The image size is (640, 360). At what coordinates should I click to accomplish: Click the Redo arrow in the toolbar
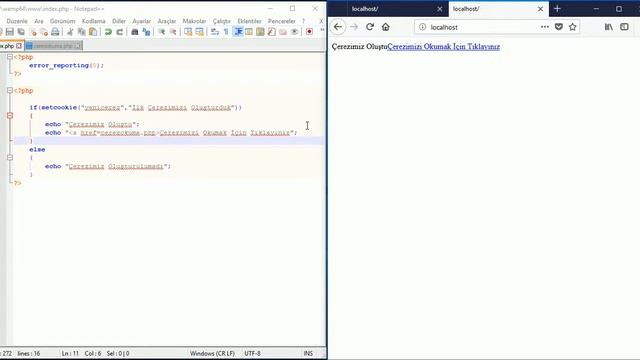(120, 32)
